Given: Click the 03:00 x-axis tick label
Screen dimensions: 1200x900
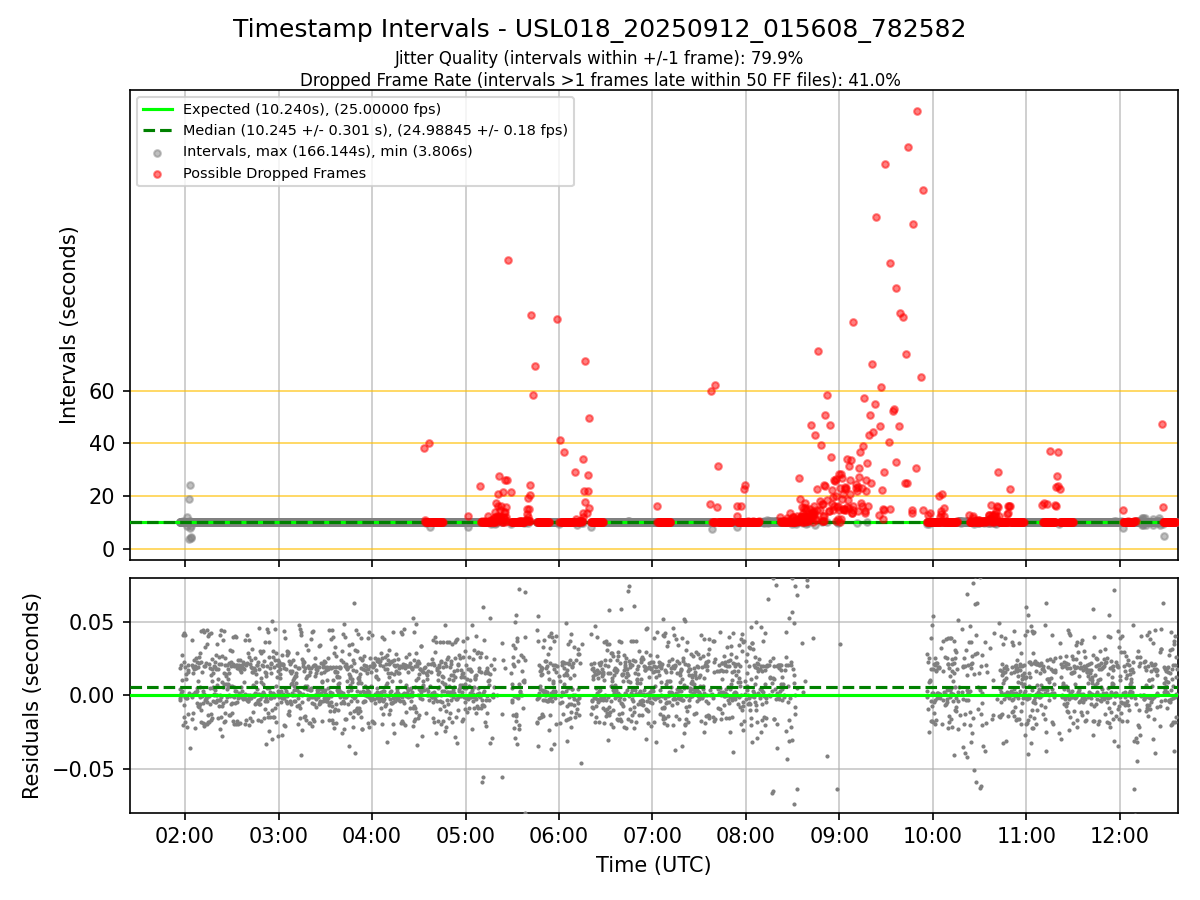Looking at the screenshot, I should click(x=278, y=834).
